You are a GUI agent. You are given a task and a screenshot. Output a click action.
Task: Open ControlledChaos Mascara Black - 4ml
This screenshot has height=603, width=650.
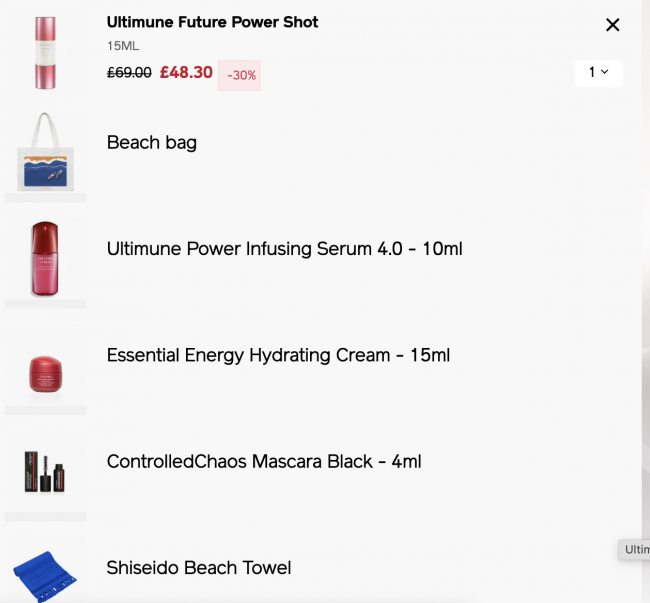coord(264,461)
